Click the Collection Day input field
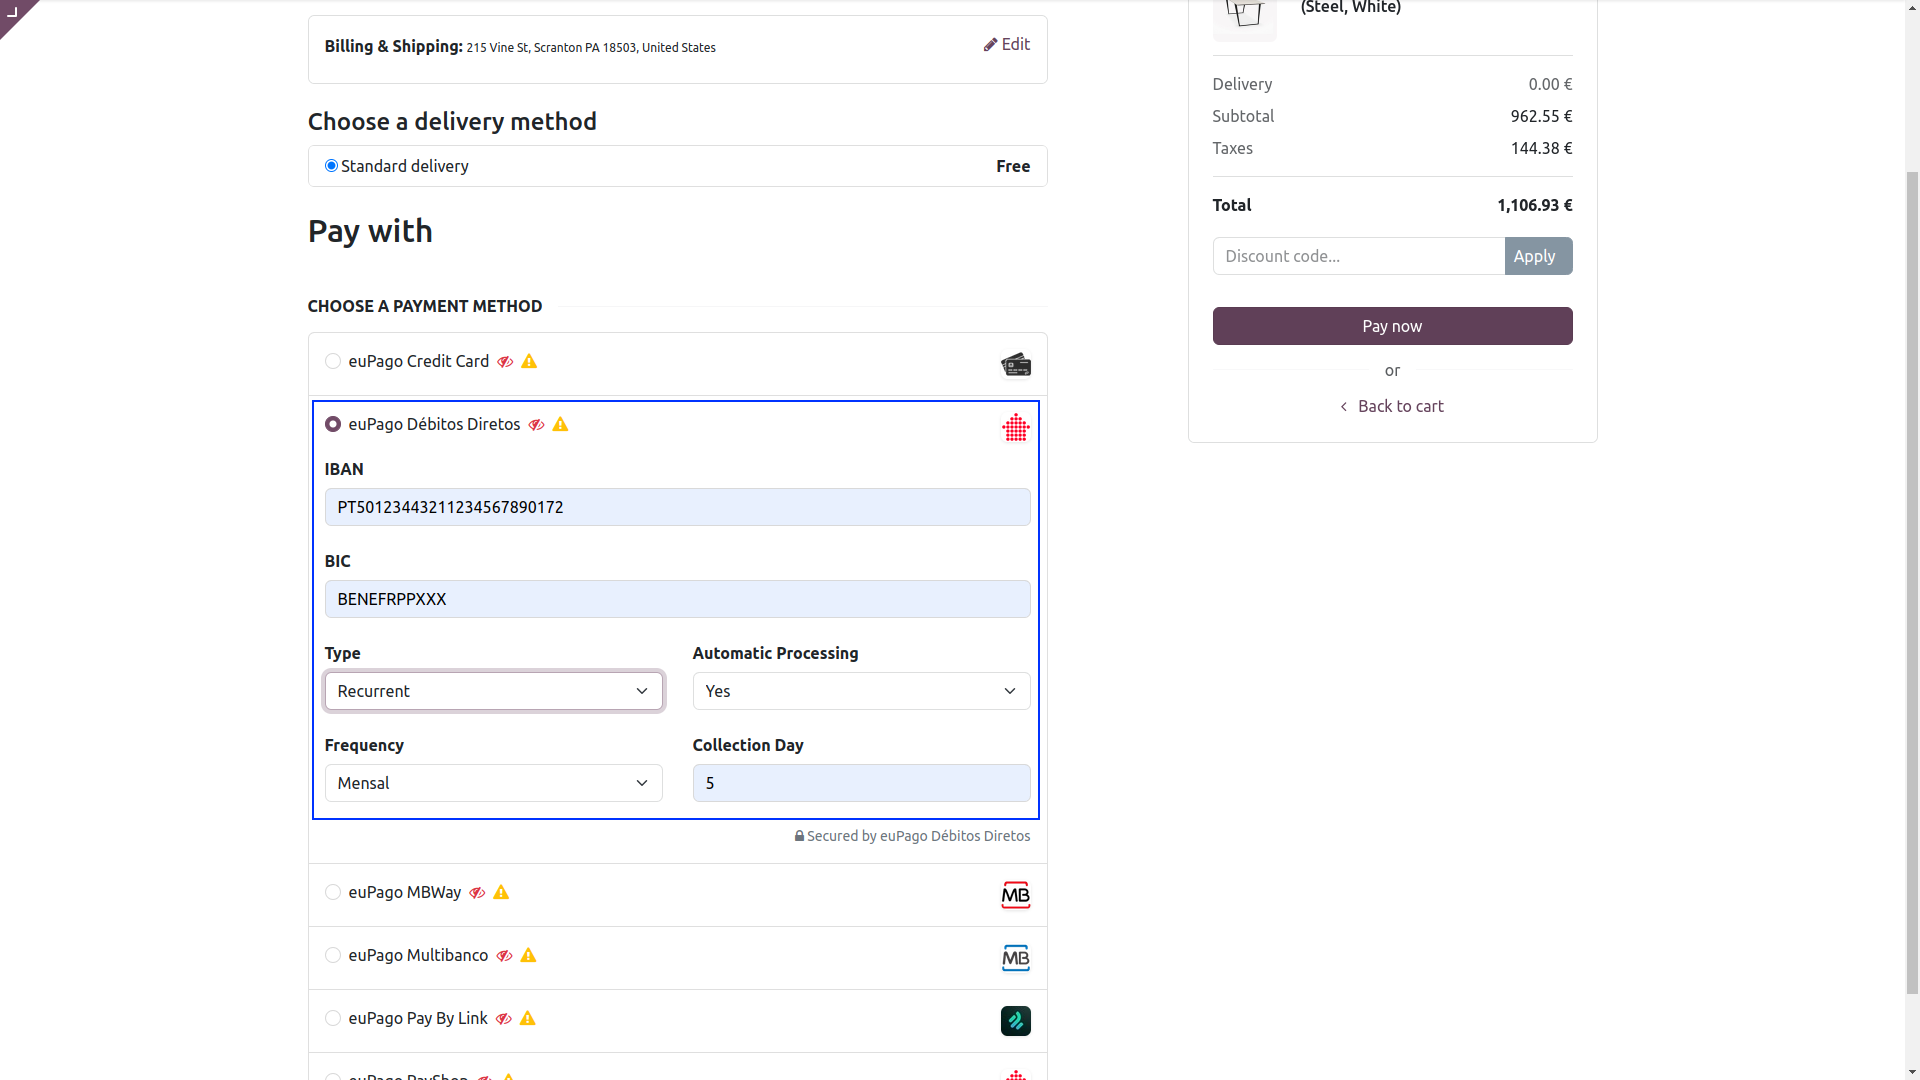 [x=861, y=783]
